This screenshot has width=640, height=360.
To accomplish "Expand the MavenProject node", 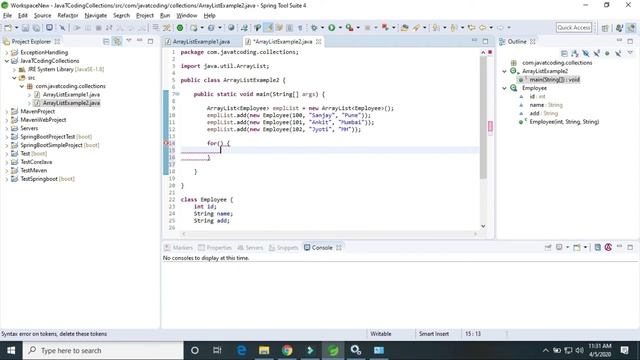I will (6, 111).
